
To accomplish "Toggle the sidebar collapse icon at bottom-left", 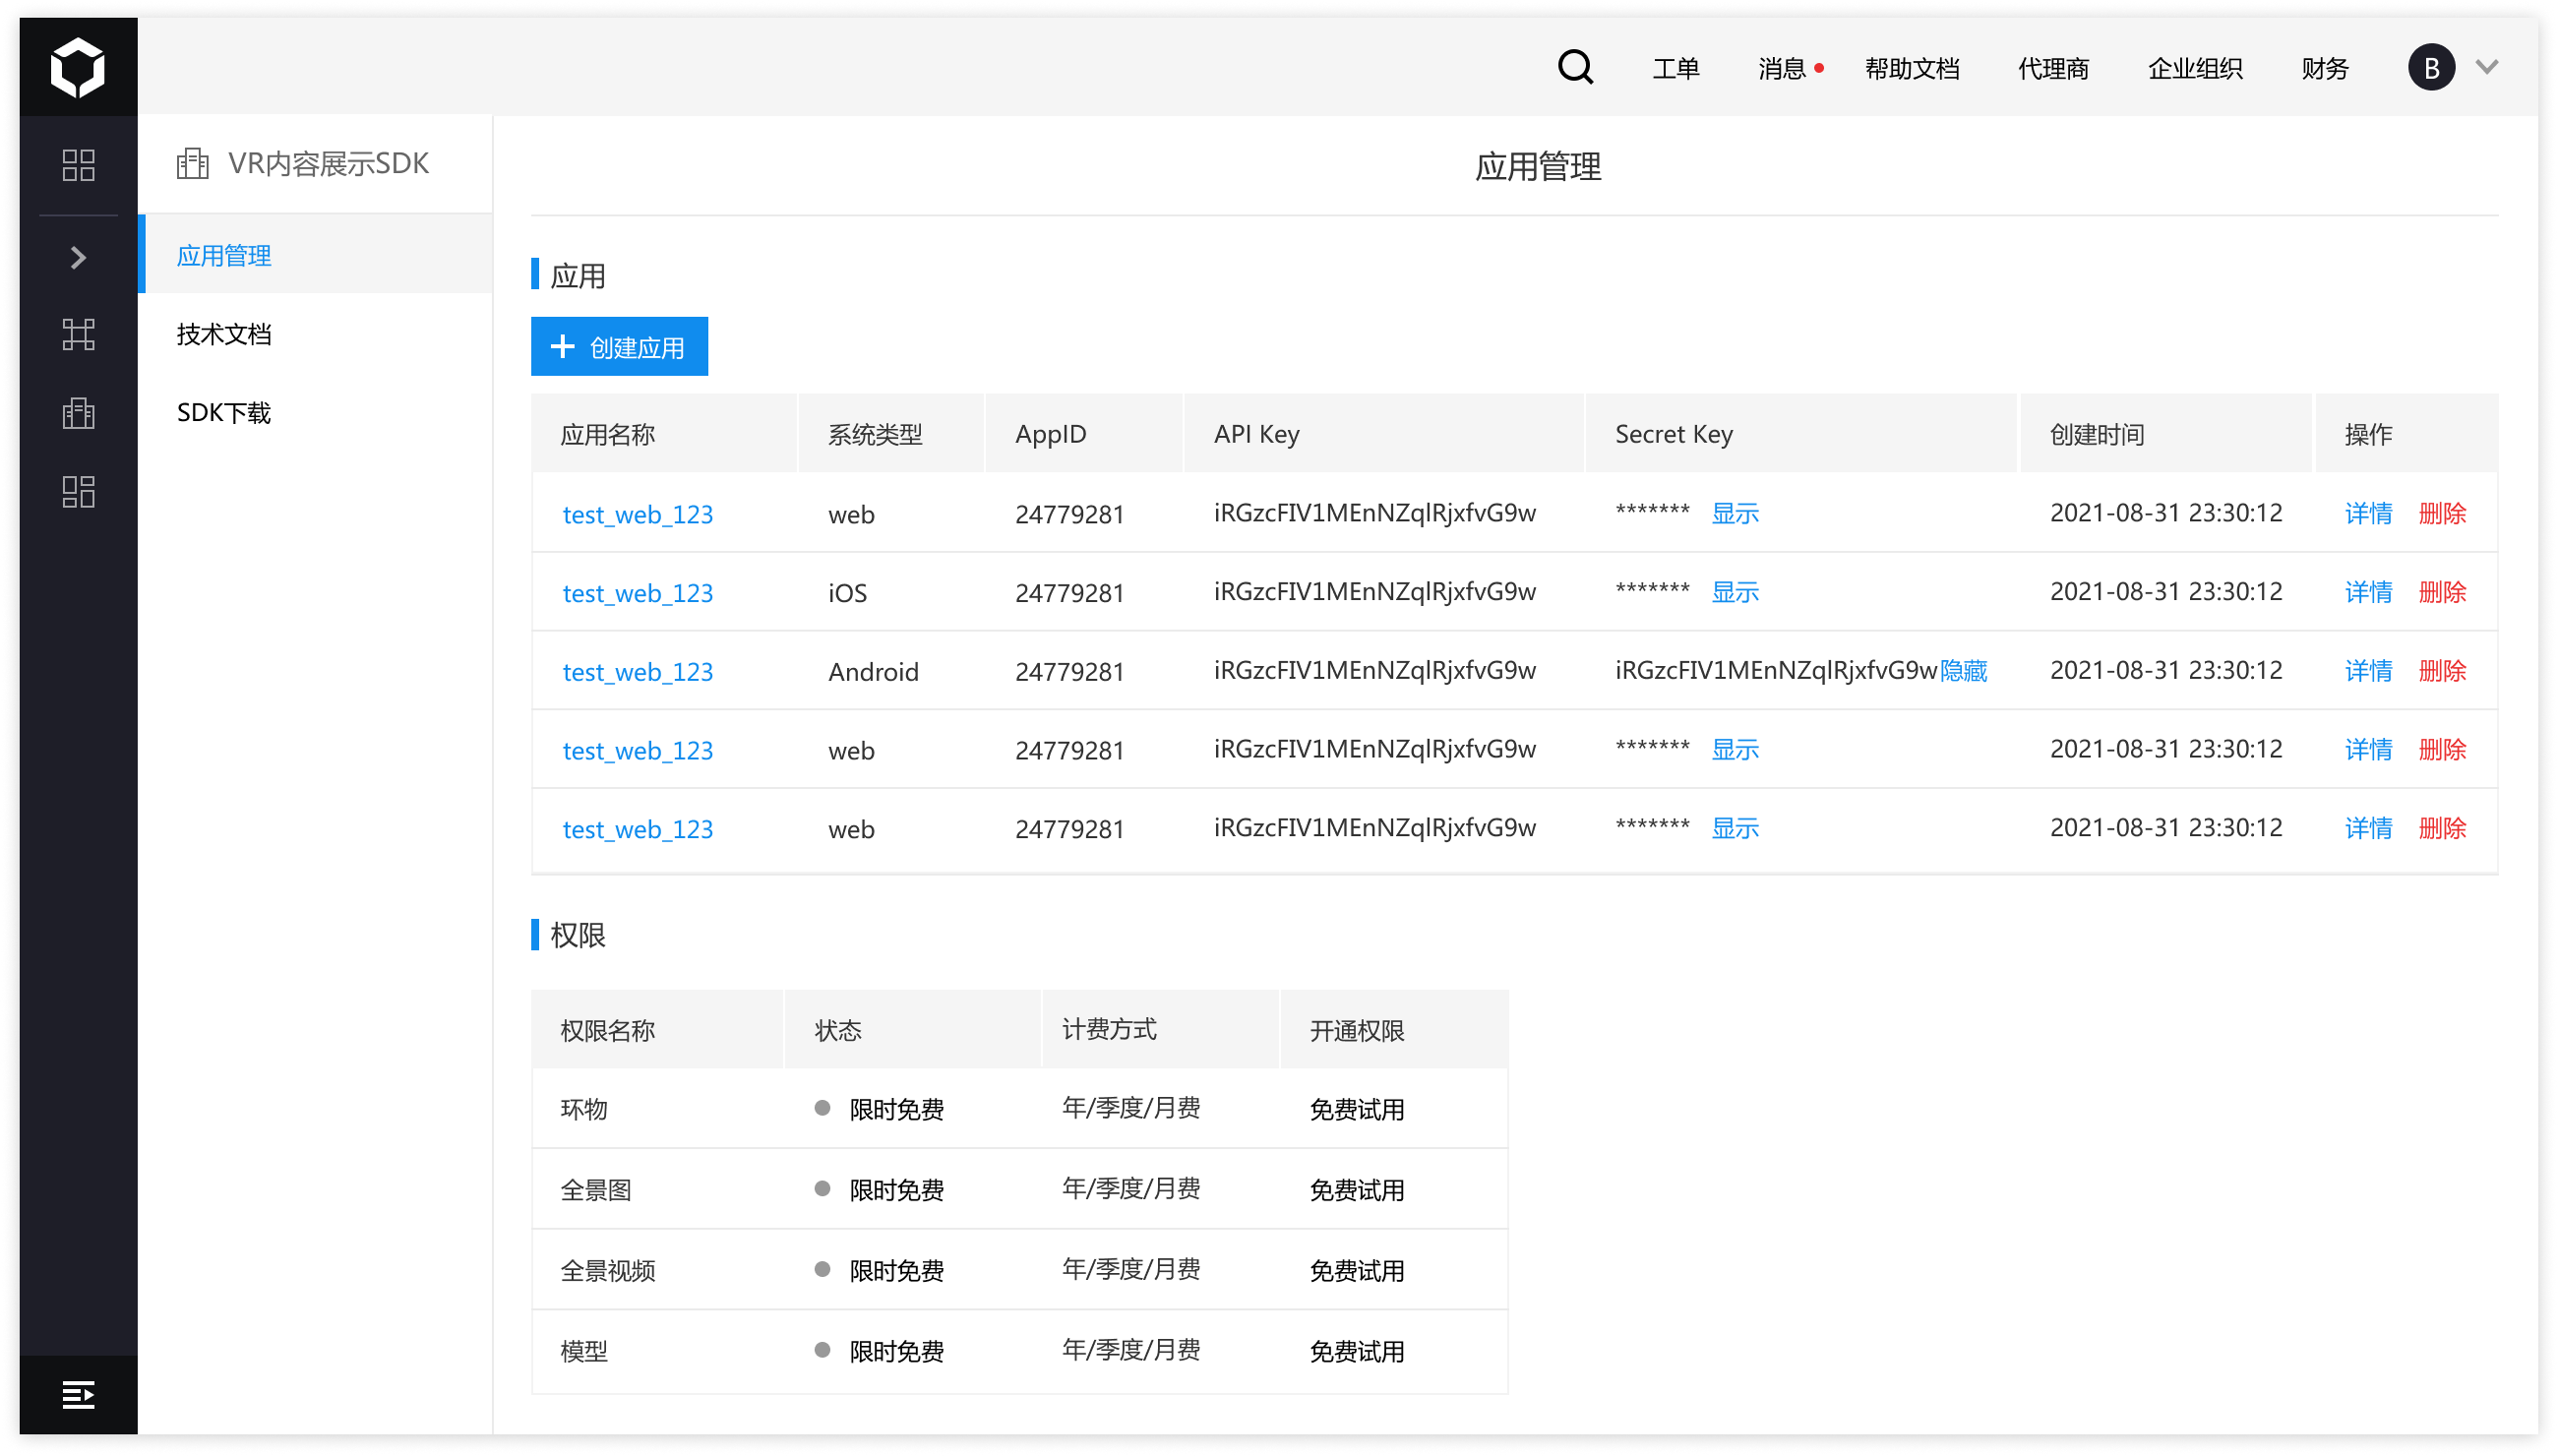I will click(x=78, y=1394).
